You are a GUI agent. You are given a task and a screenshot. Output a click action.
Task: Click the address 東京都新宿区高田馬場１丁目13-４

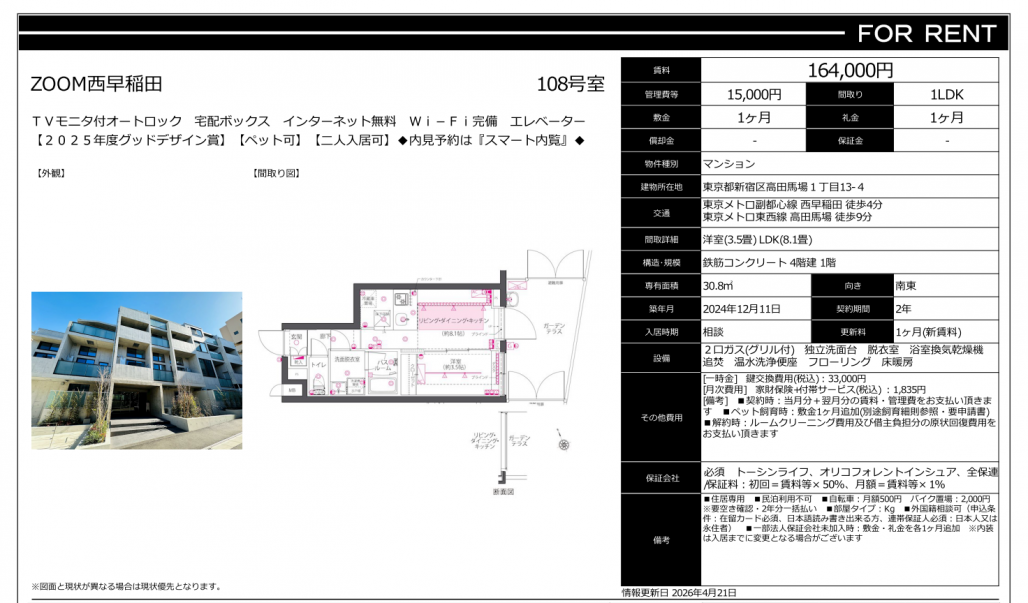click(x=784, y=187)
